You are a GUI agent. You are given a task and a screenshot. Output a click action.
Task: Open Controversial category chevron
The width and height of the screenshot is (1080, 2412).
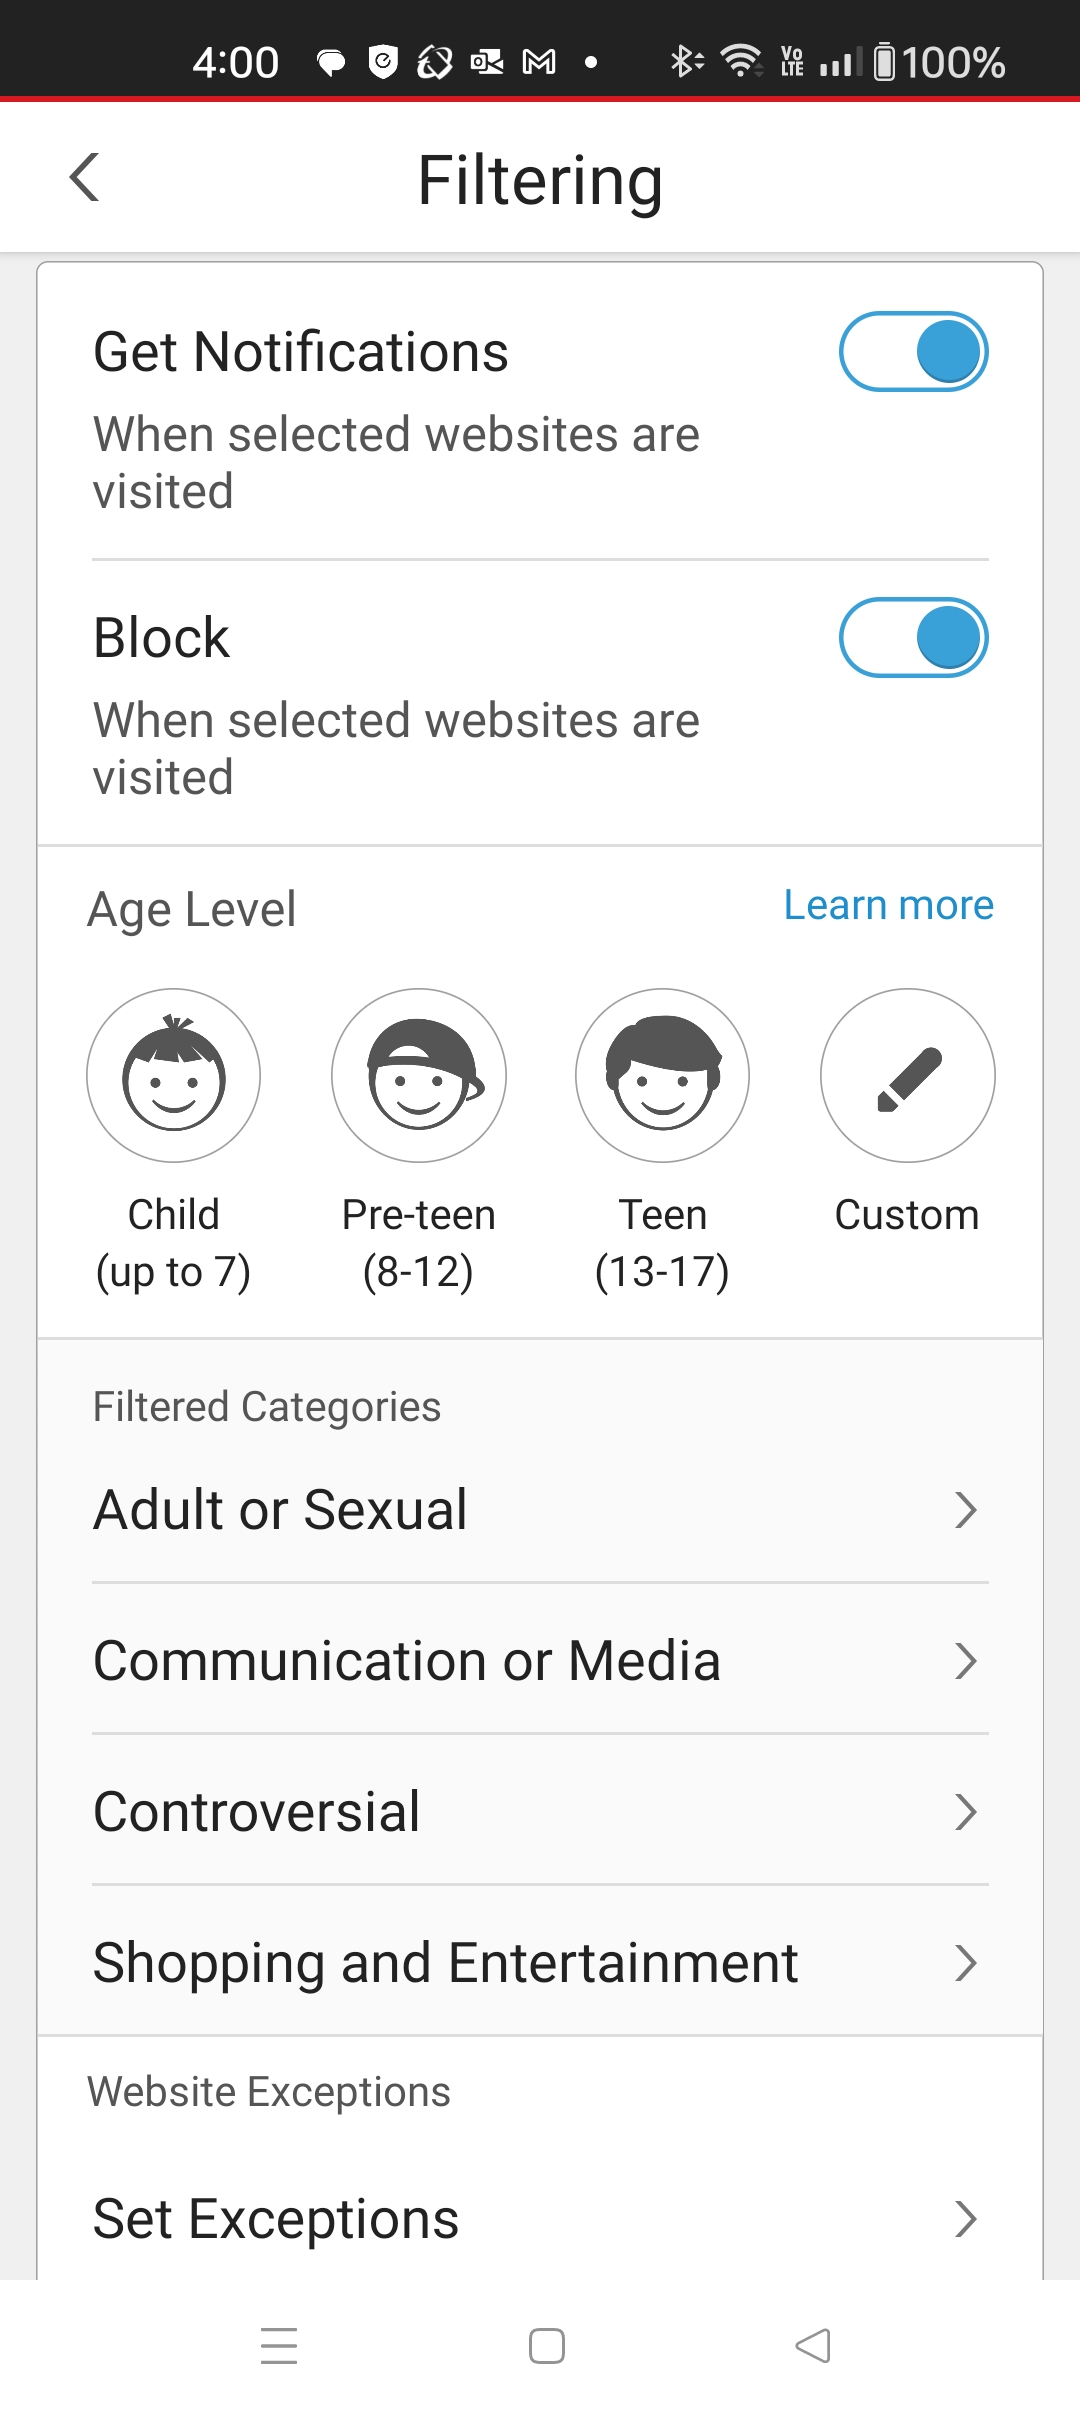click(964, 1812)
